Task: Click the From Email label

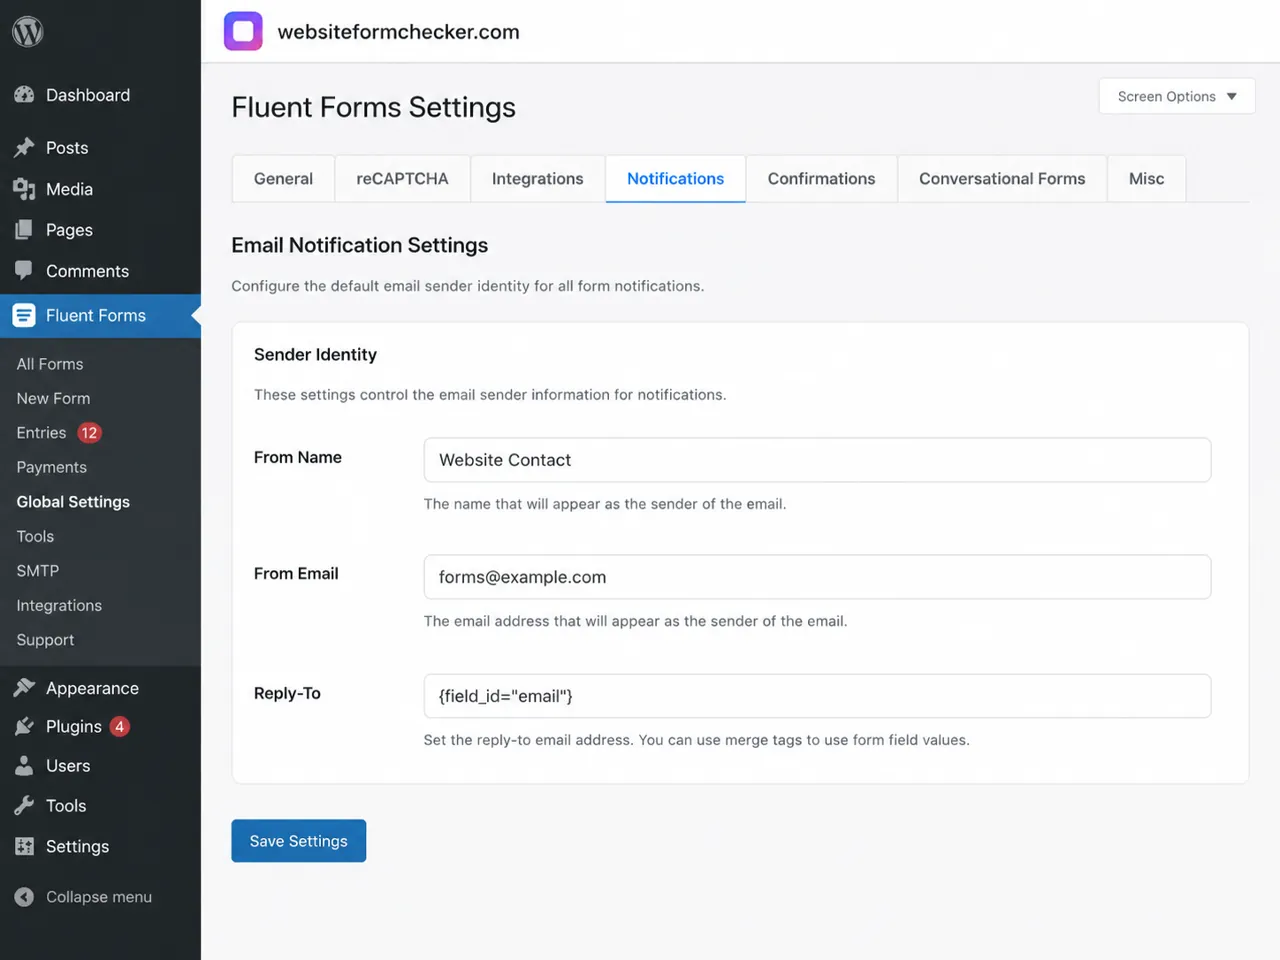Action: coord(296,573)
